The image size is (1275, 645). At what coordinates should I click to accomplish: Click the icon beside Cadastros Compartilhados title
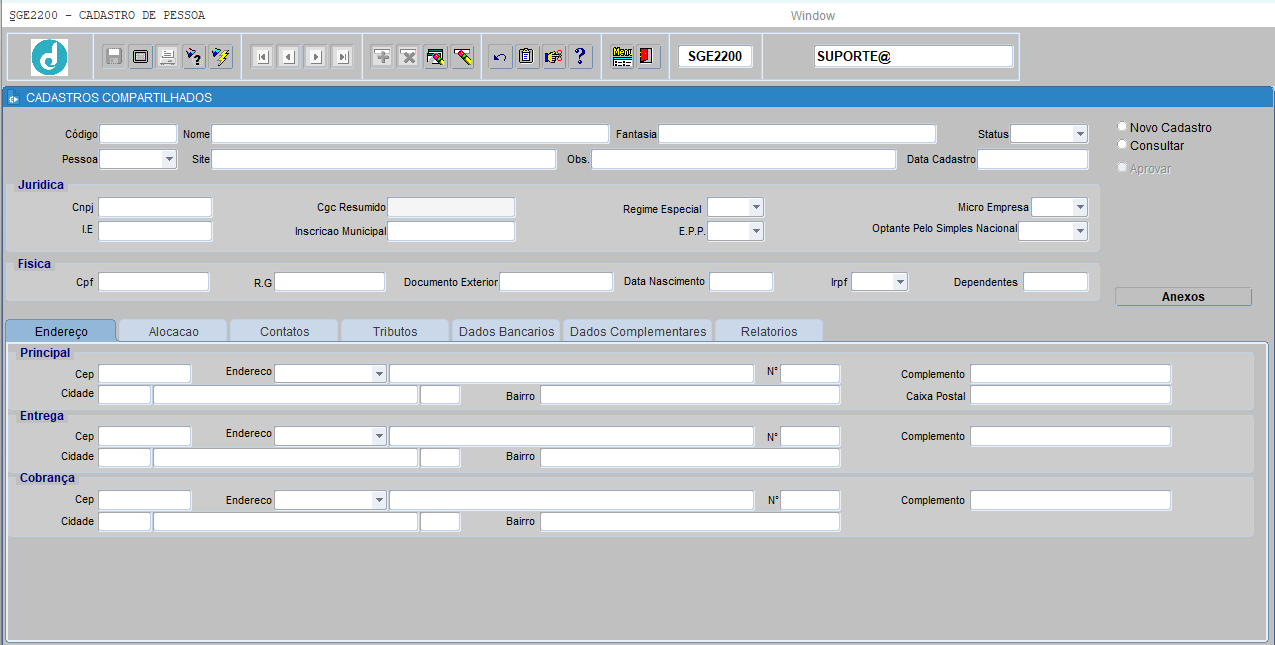point(13,98)
